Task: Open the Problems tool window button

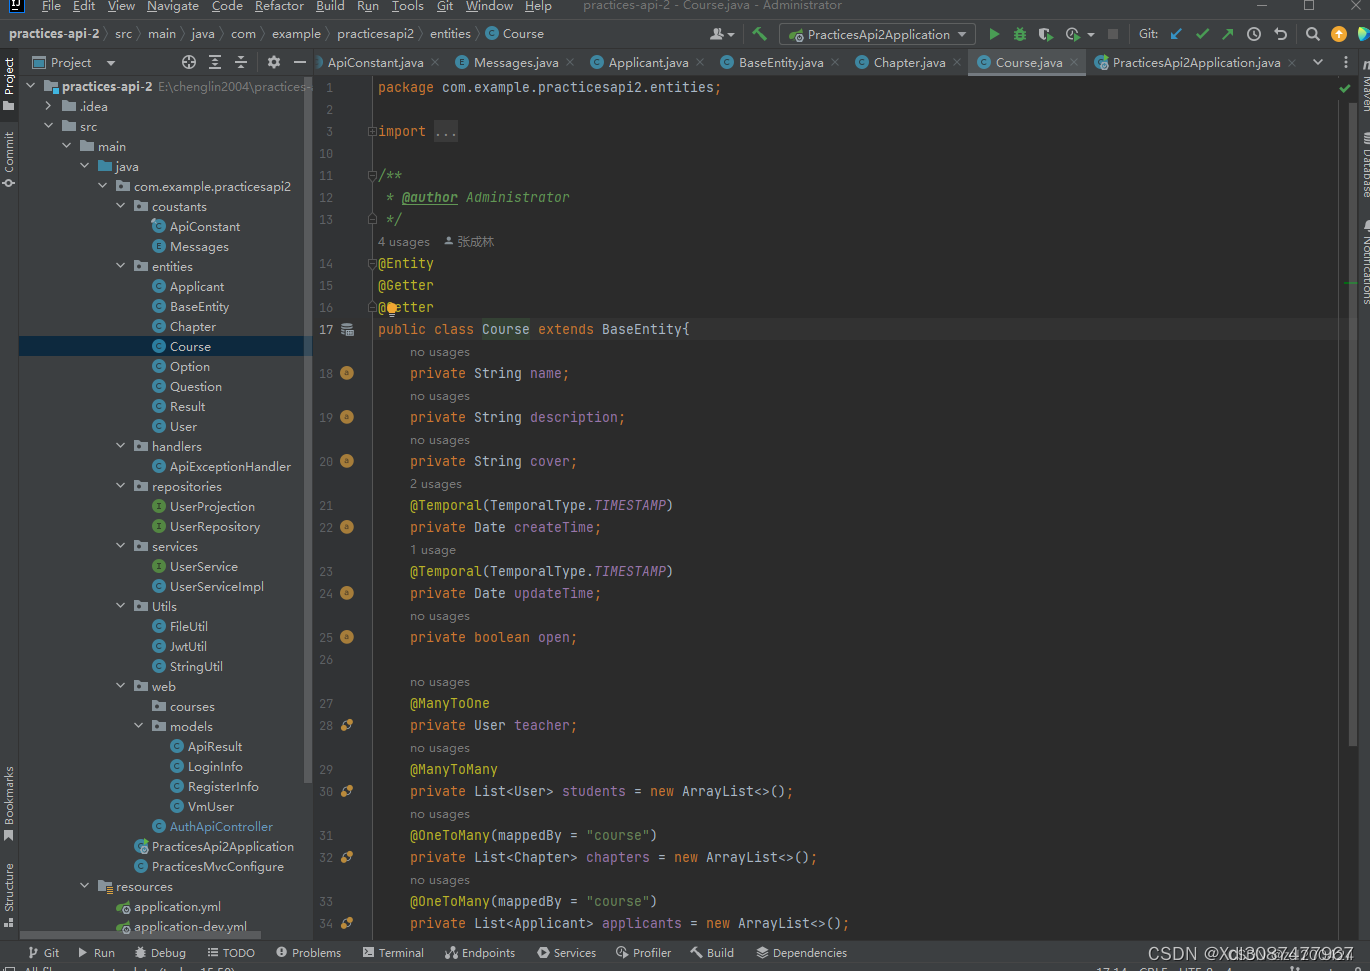Action: click(308, 953)
